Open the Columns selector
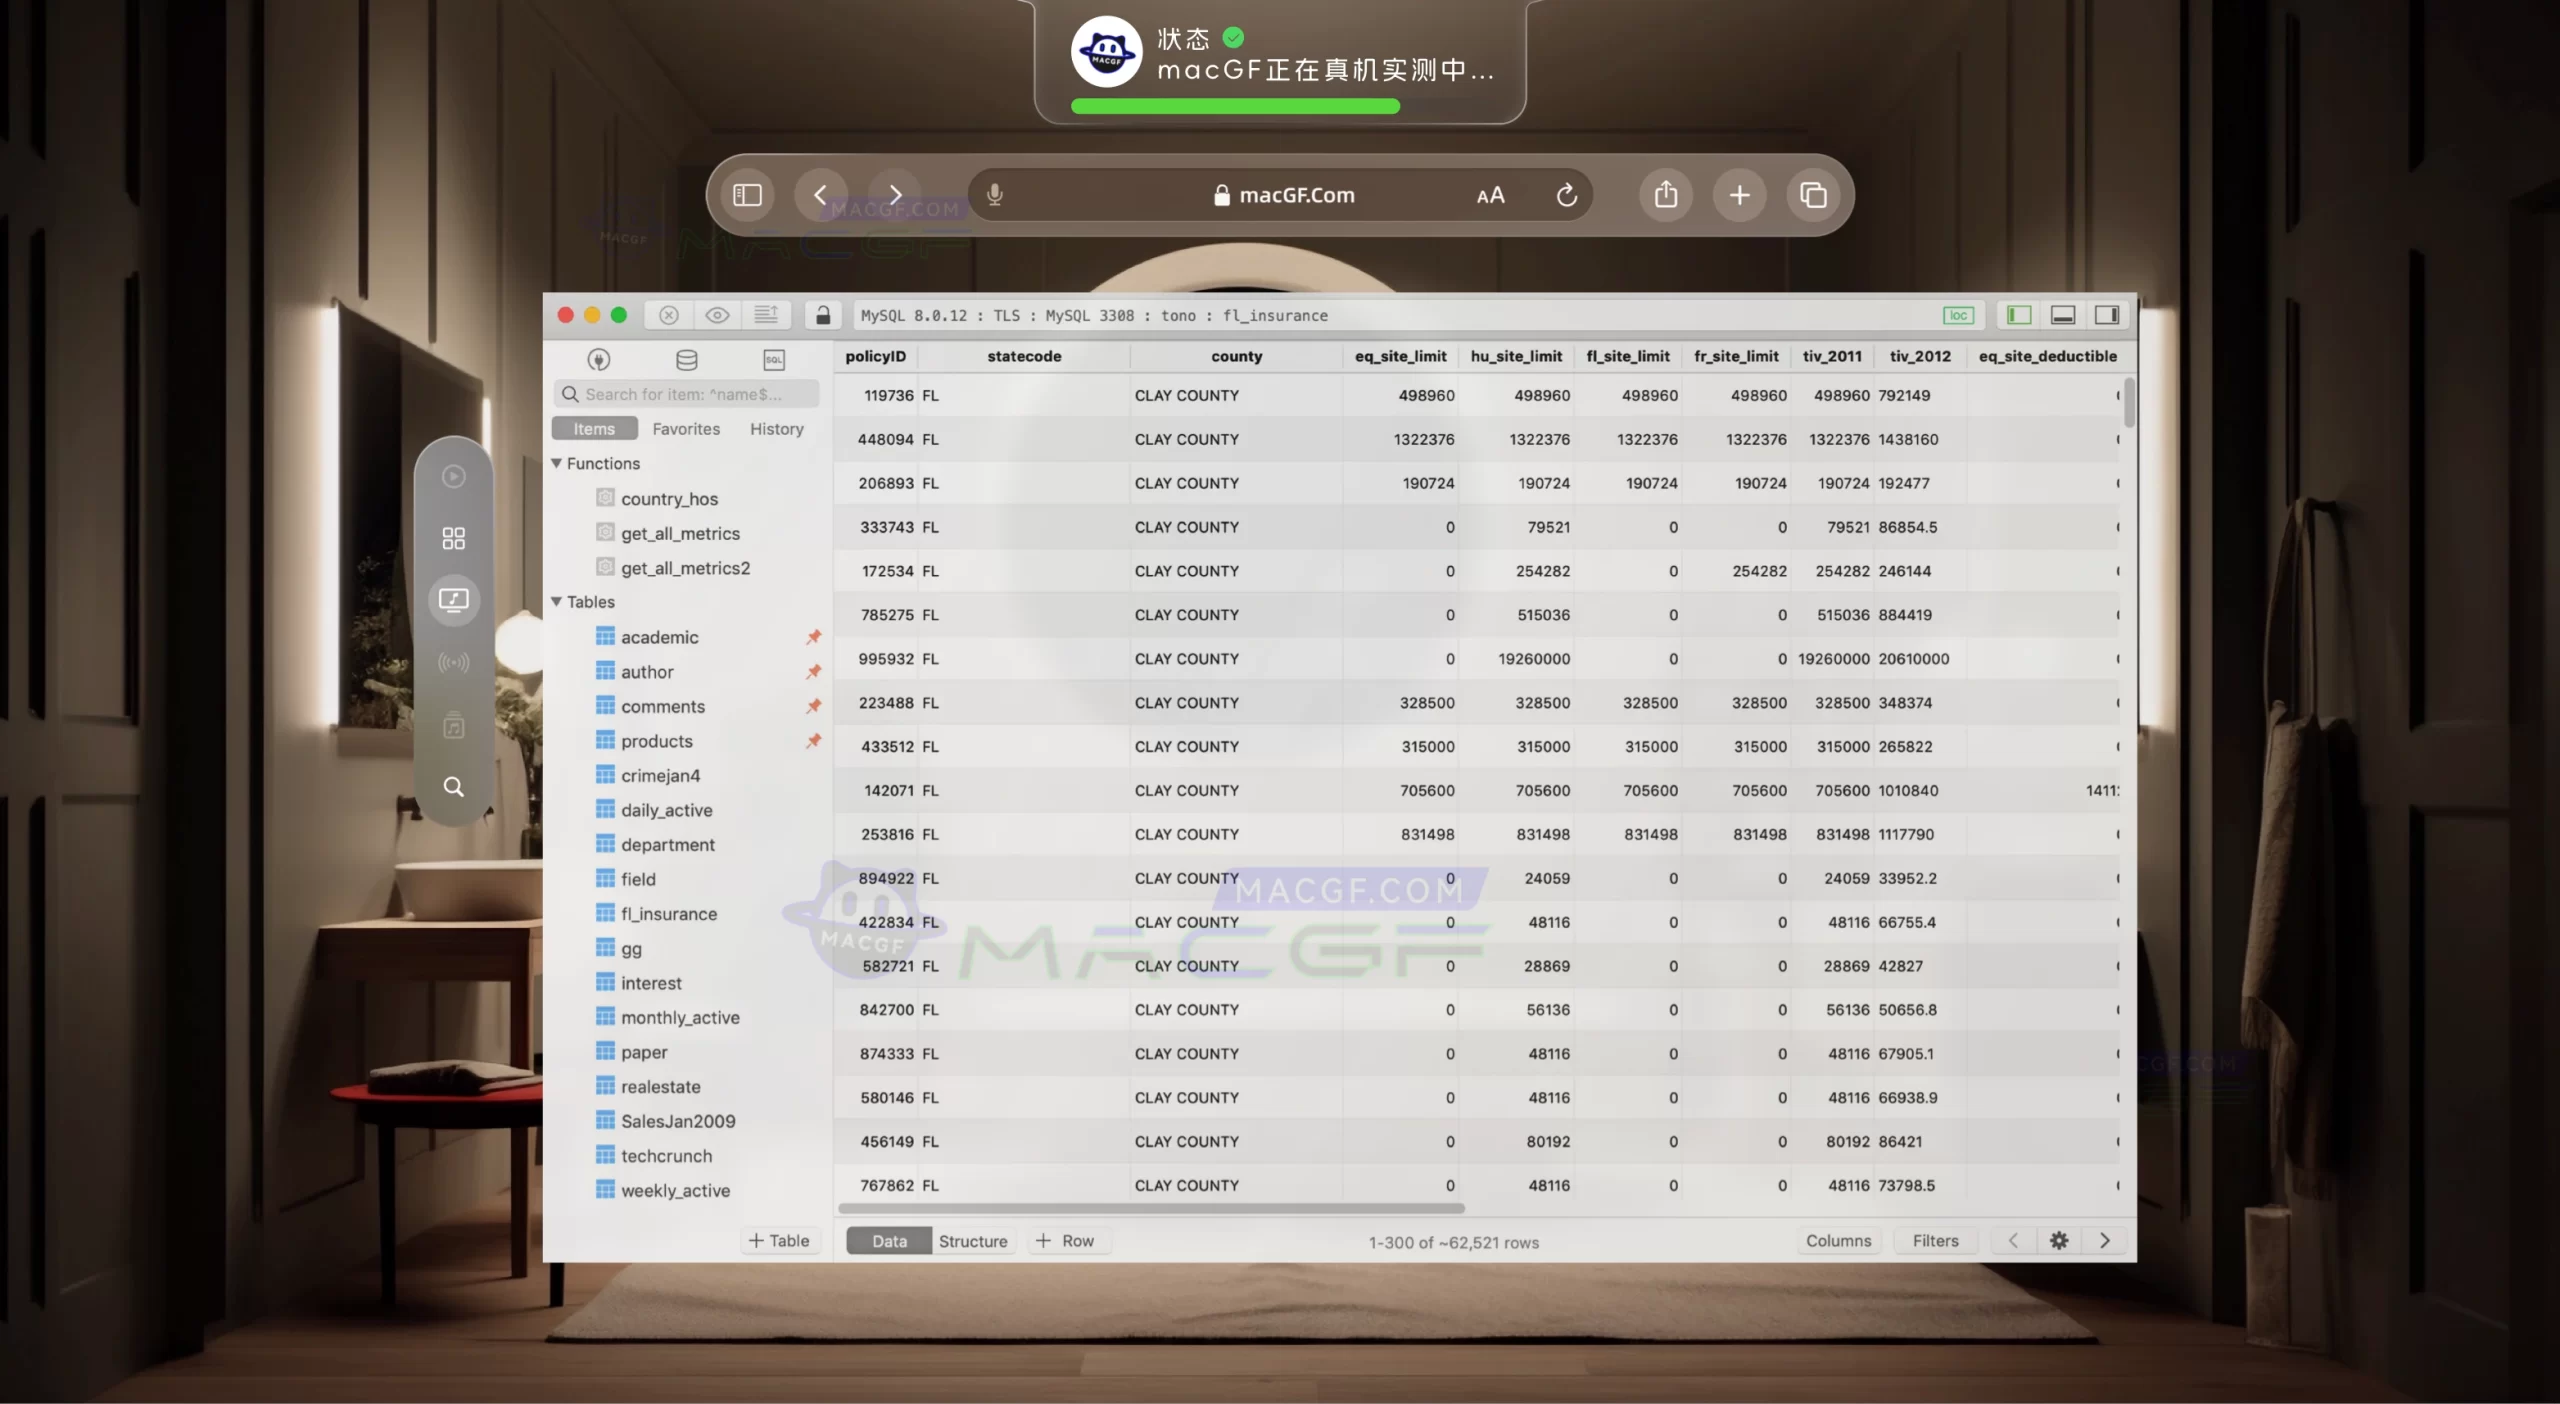The height and width of the screenshot is (1404, 2560). (1838, 1240)
